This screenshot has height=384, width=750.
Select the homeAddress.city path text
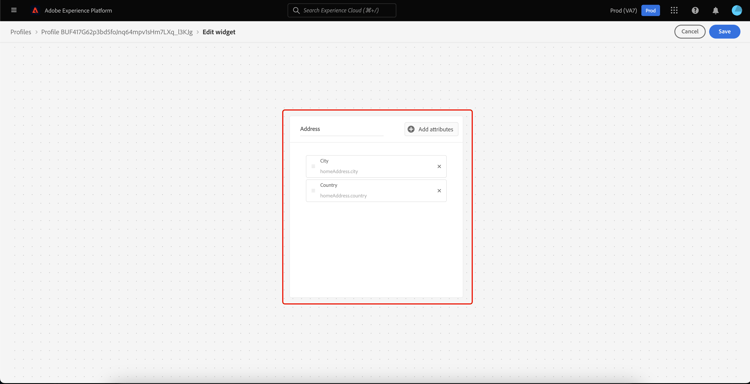coord(339,171)
